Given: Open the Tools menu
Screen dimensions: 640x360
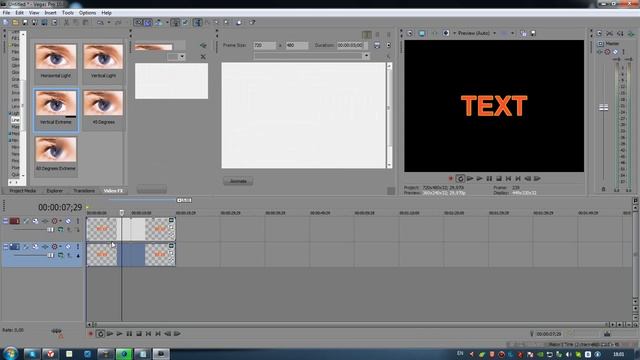Looking at the screenshot, I should 67,13.
